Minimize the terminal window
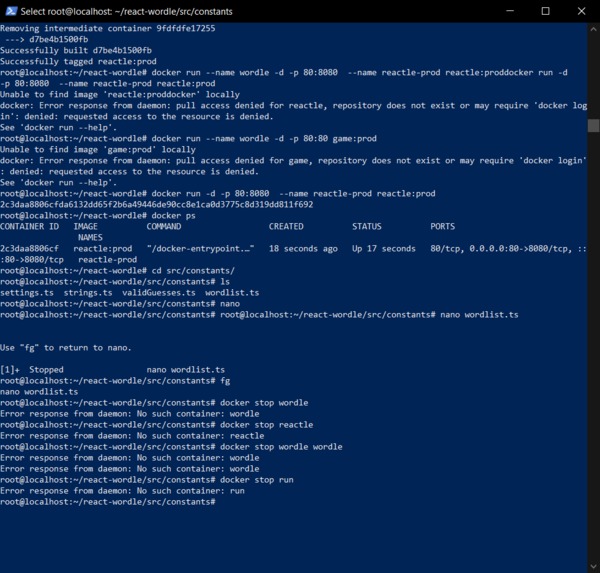The image size is (600, 573). 510,11
